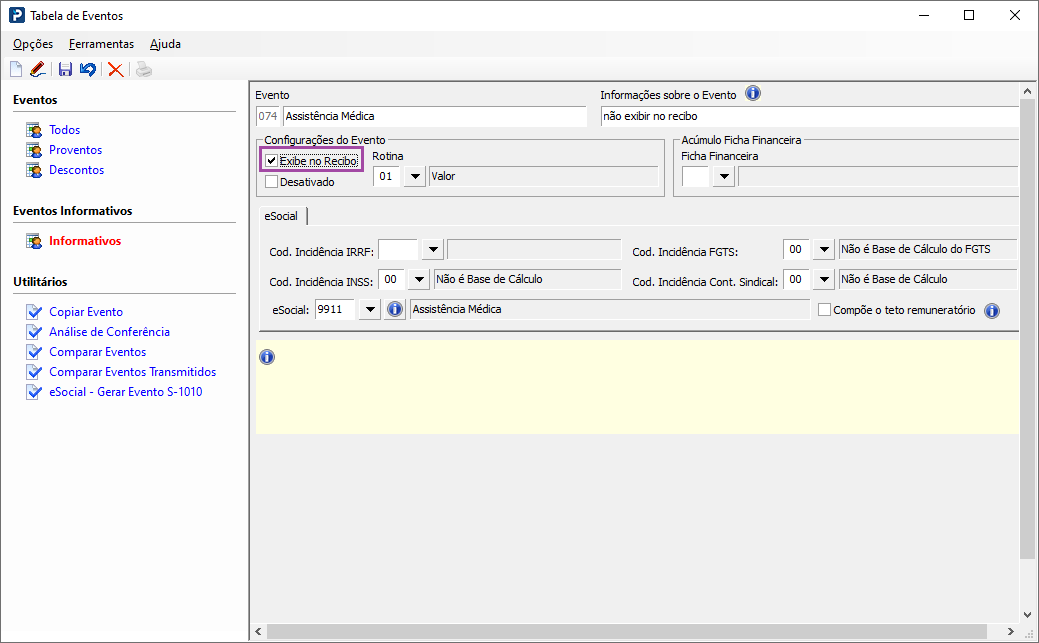Click the horizontal scrollbar thumb

[x=626, y=631]
